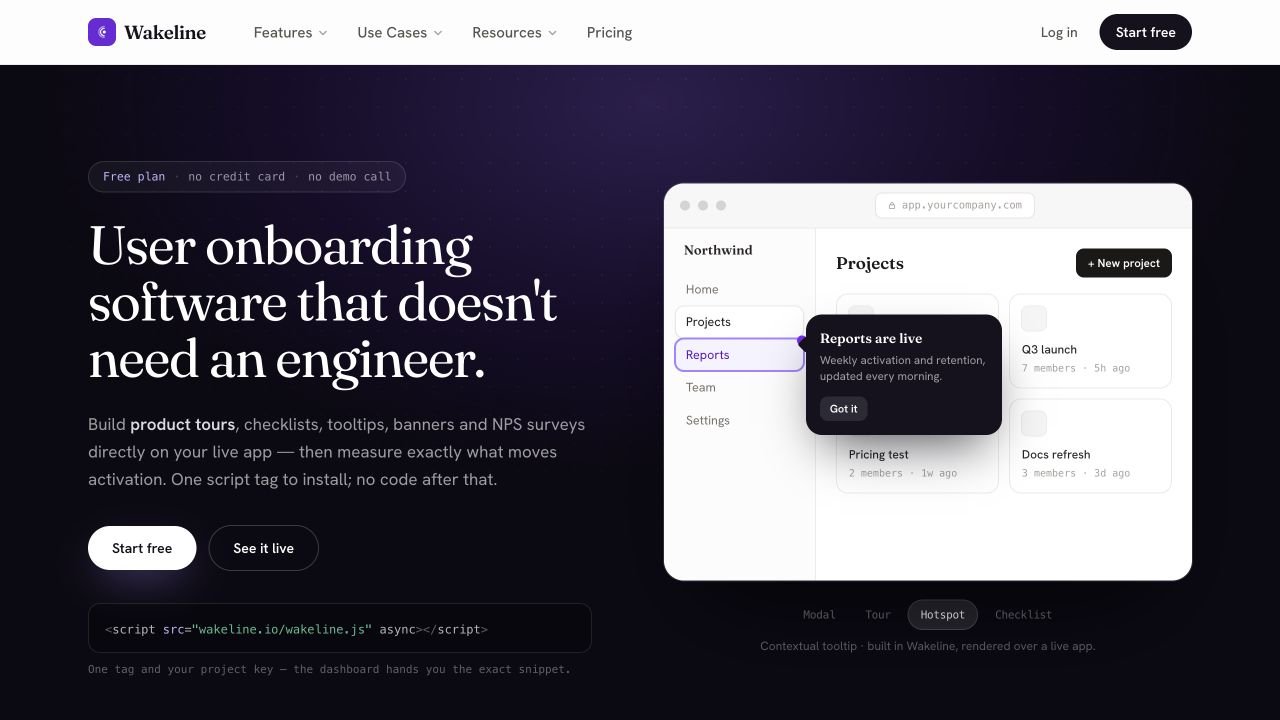1280x720 pixels.
Task: Click the Log in link
Action: pos(1059,32)
